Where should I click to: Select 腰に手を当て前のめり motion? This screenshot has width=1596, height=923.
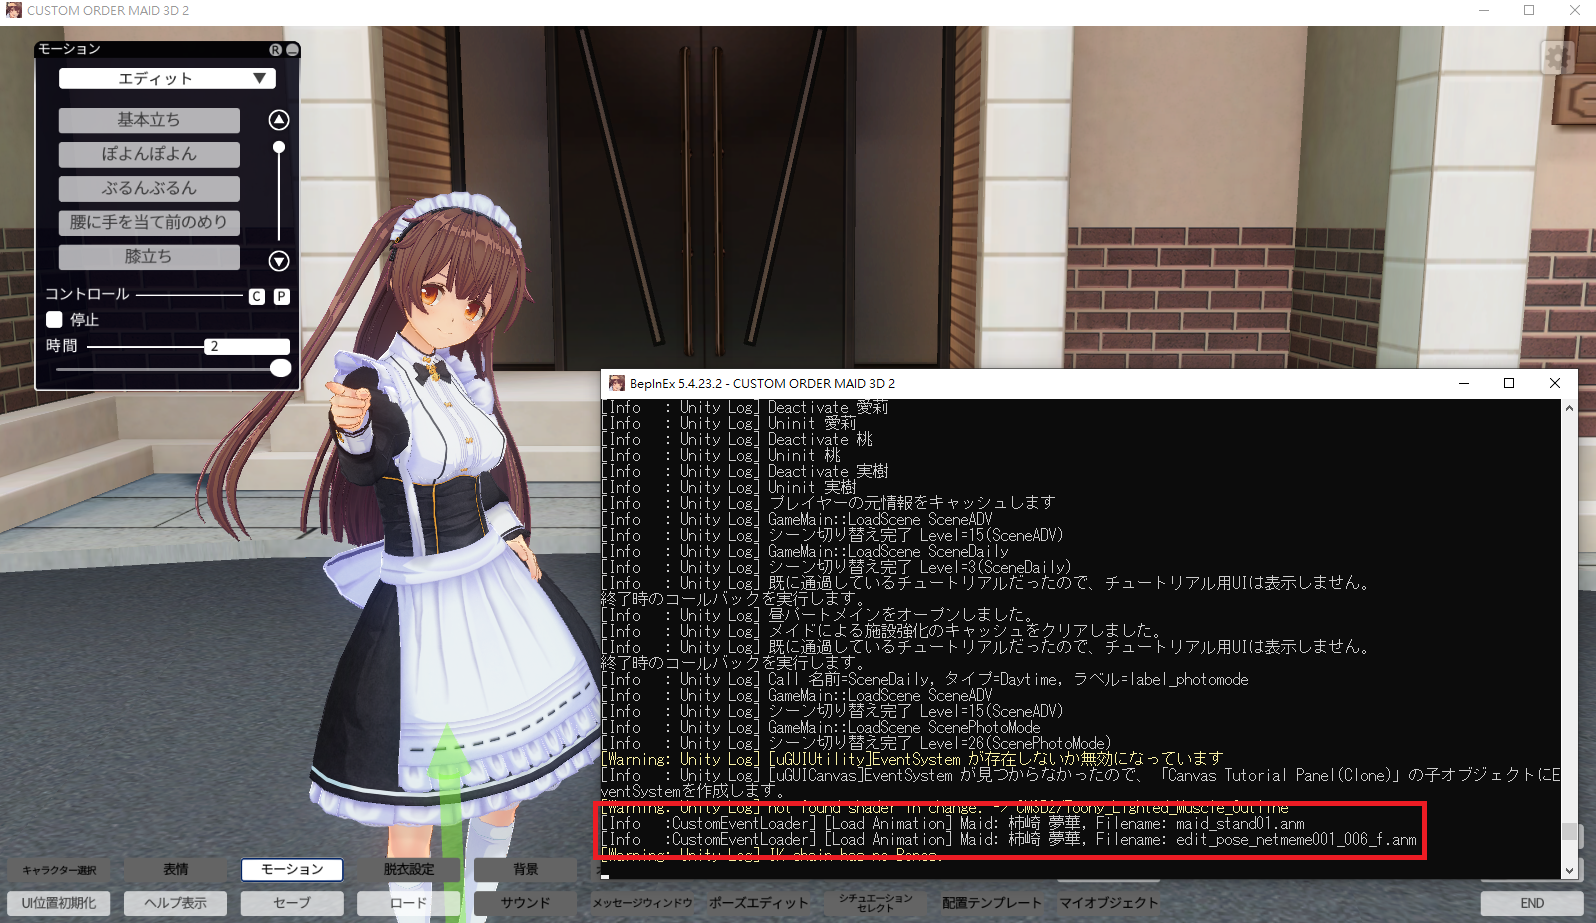click(149, 222)
